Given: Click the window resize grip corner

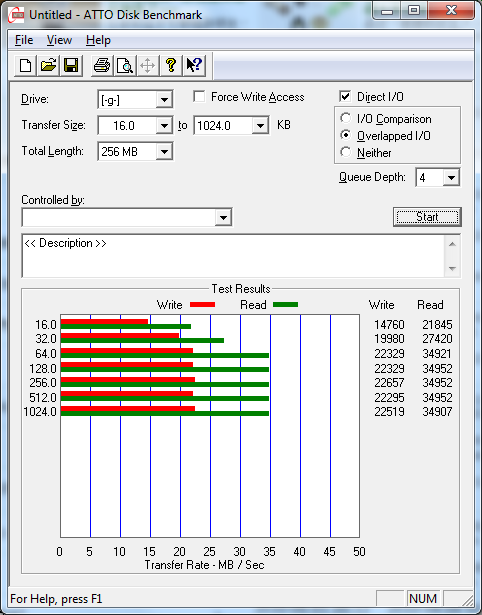Looking at the screenshot, I should (467, 599).
